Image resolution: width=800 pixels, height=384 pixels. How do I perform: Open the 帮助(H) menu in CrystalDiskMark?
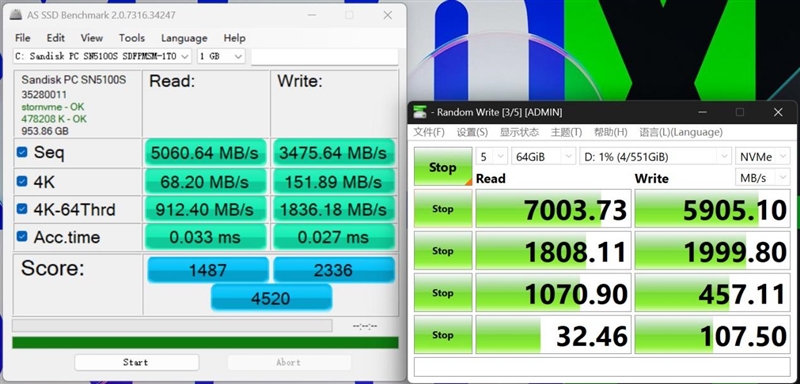point(610,133)
